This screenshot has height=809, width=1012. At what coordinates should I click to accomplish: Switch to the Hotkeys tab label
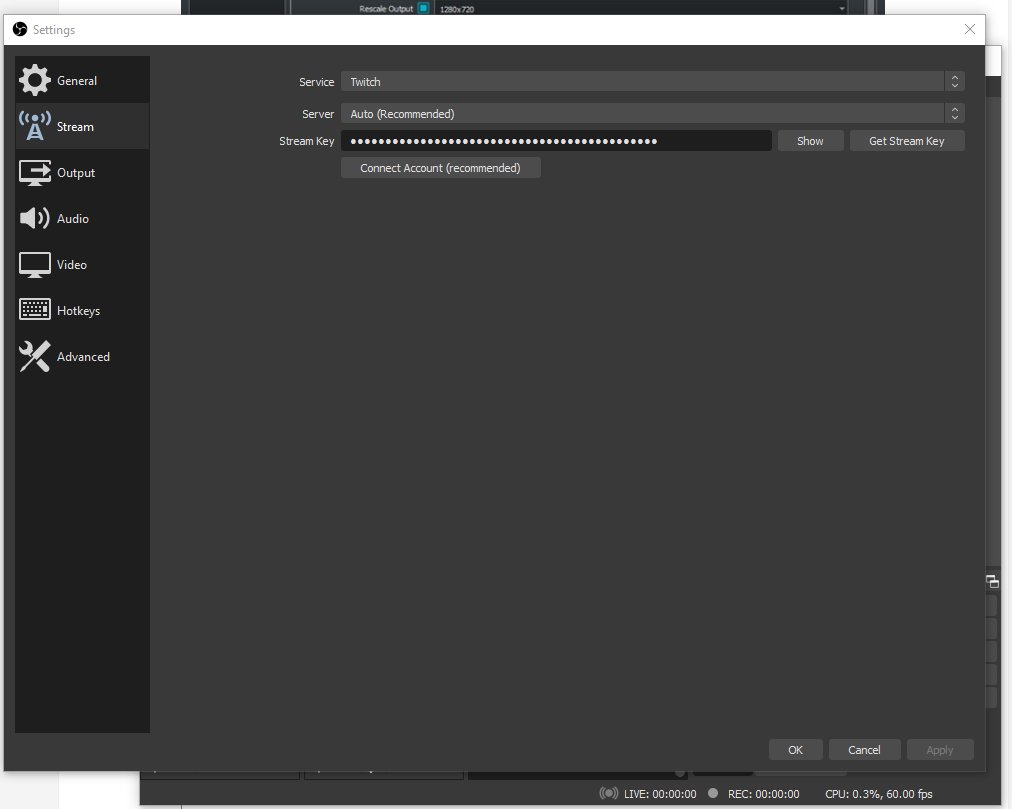tap(78, 311)
